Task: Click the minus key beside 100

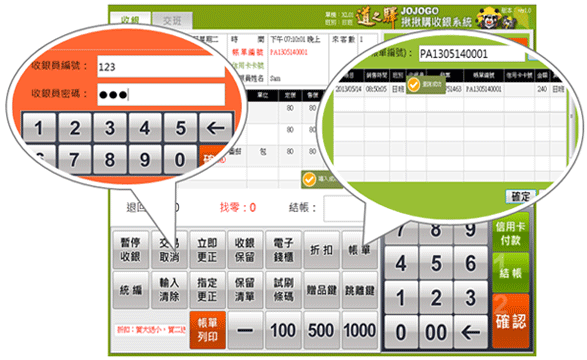Action: [x=245, y=330]
